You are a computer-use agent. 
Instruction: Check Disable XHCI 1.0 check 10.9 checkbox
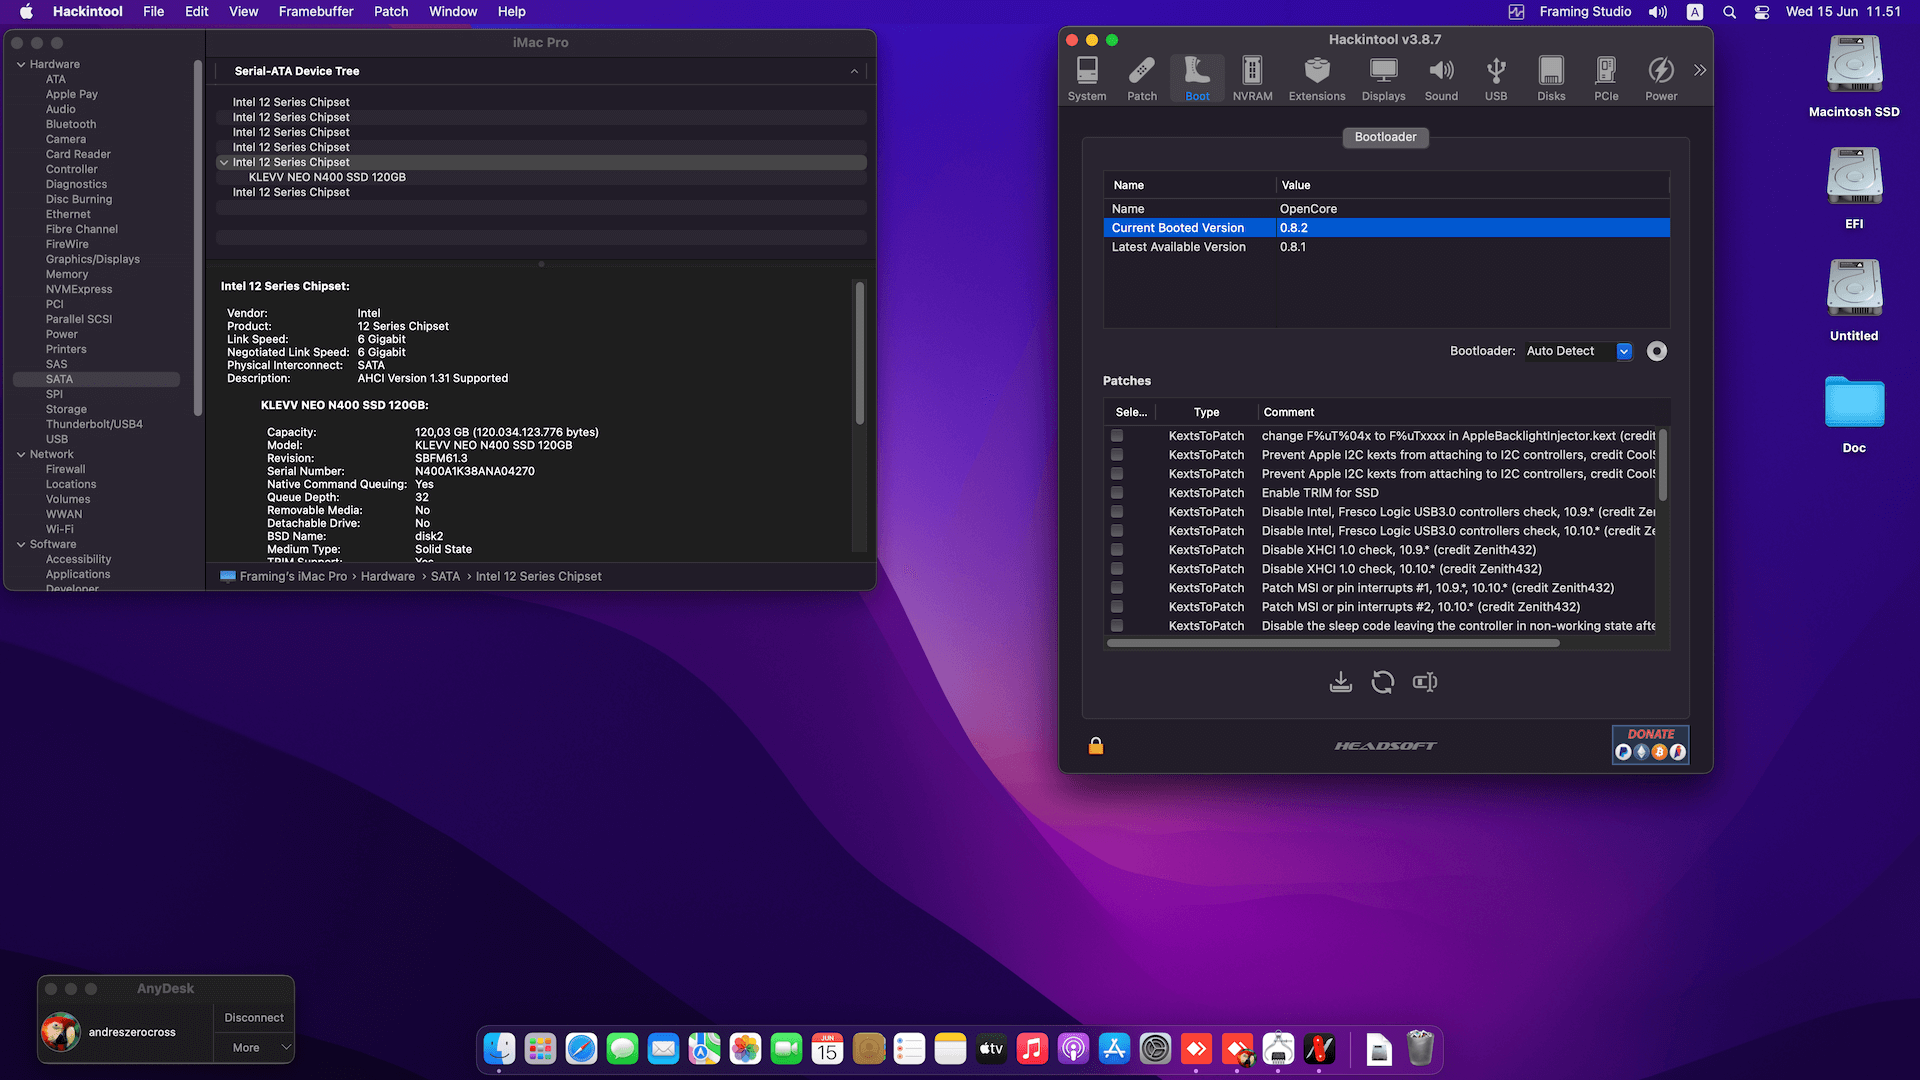(x=1117, y=550)
